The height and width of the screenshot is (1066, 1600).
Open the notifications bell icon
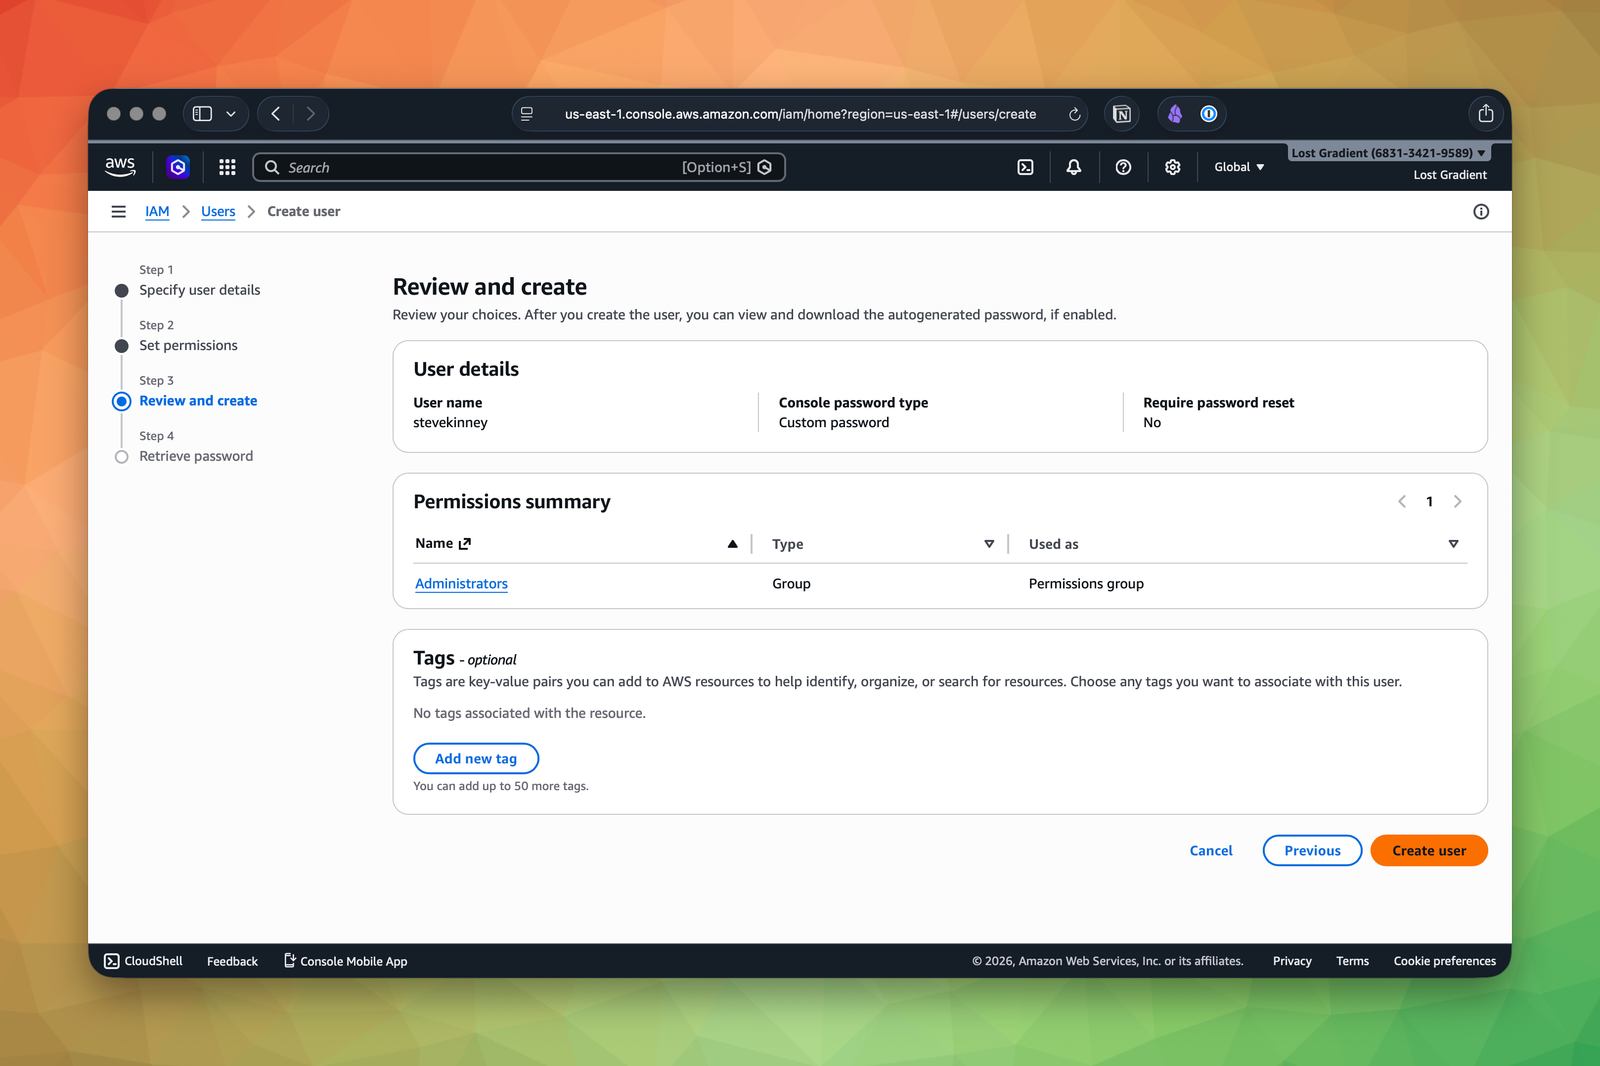pos(1073,167)
